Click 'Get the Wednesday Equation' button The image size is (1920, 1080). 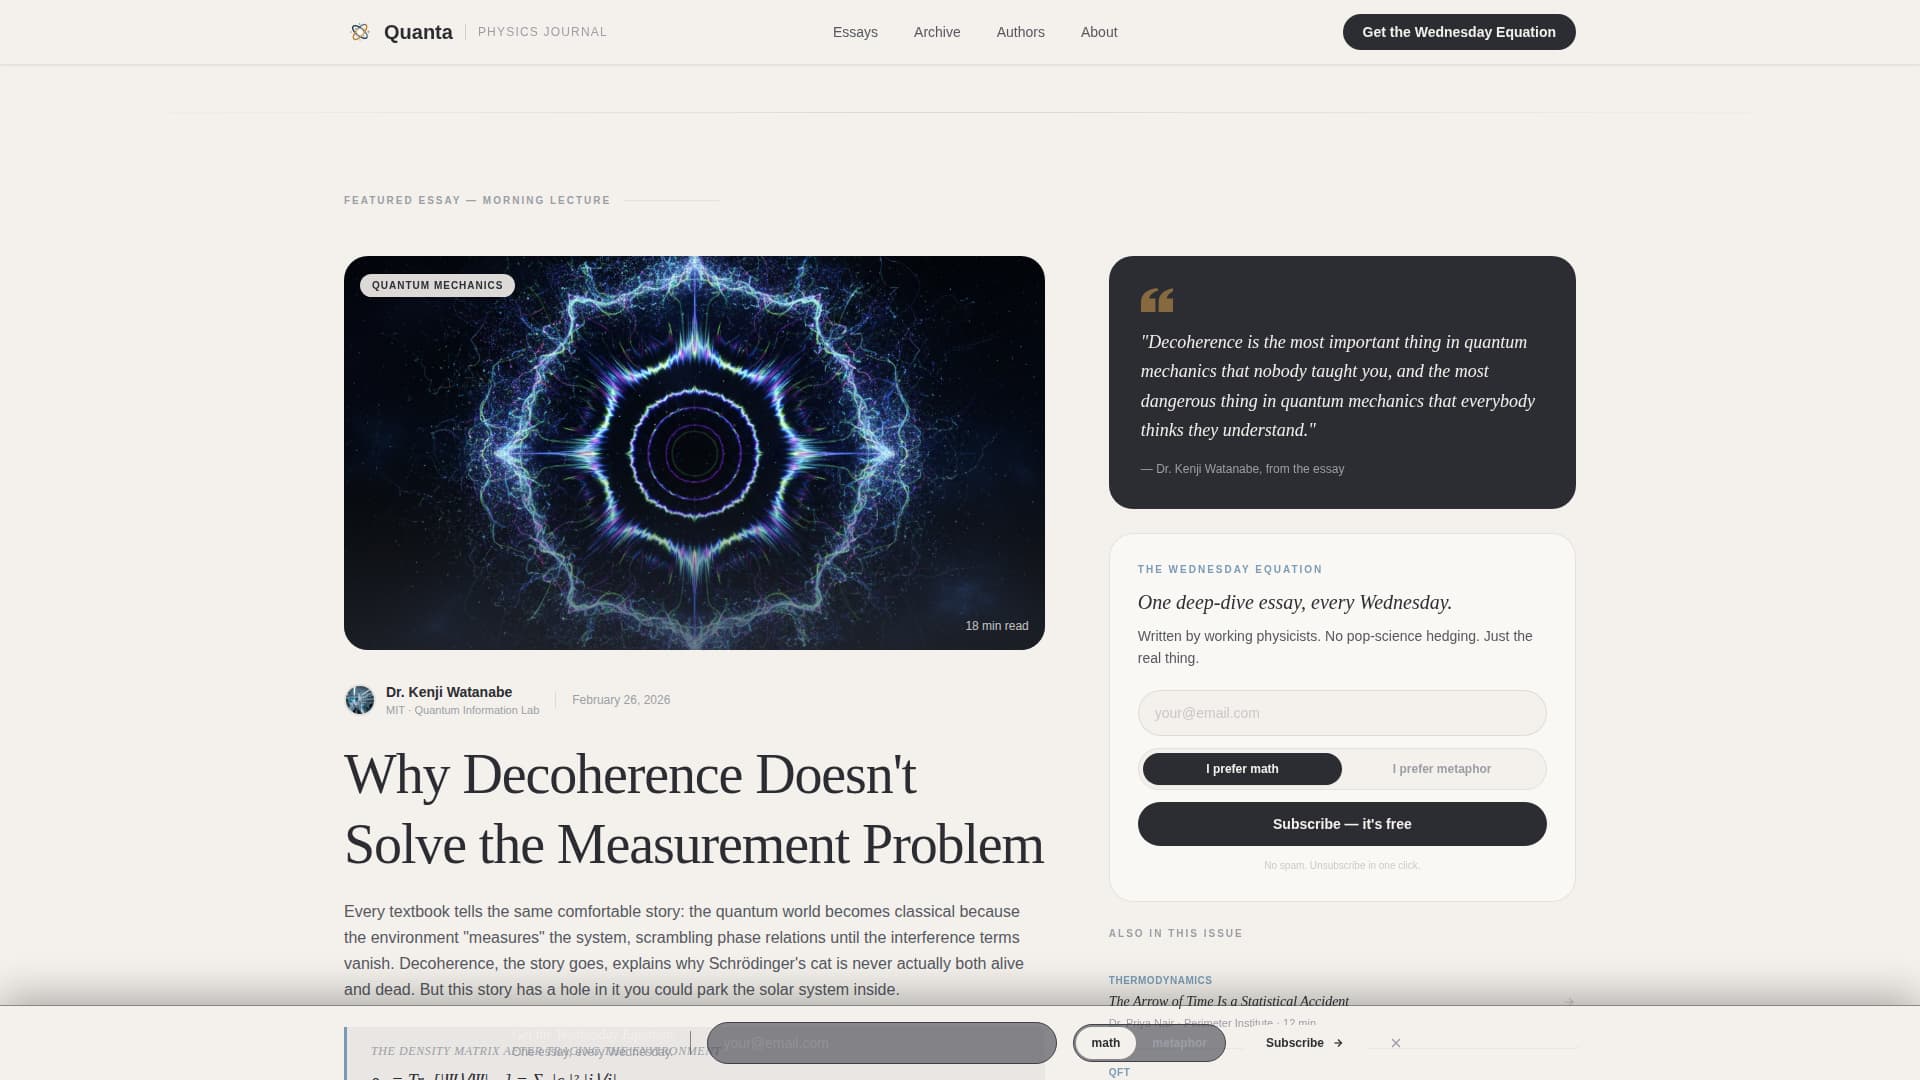1459,32
